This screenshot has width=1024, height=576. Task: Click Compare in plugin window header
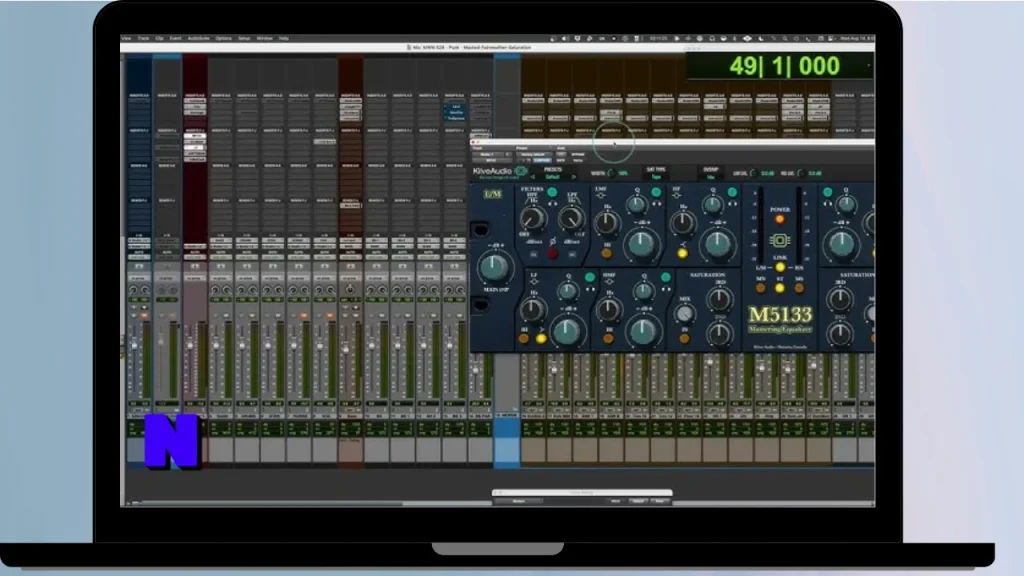[x=542, y=161]
